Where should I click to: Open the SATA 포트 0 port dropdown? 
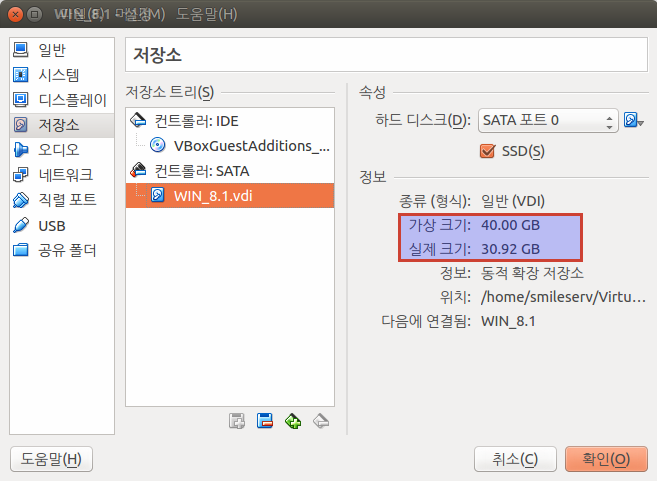tap(548, 121)
